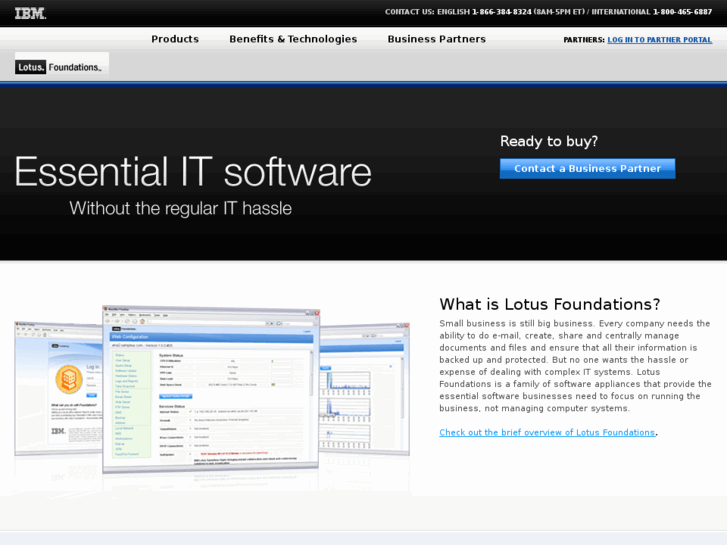The image size is (727, 545).
Task: Click the 'Ready to buy?' text
Action: [x=548, y=141]
